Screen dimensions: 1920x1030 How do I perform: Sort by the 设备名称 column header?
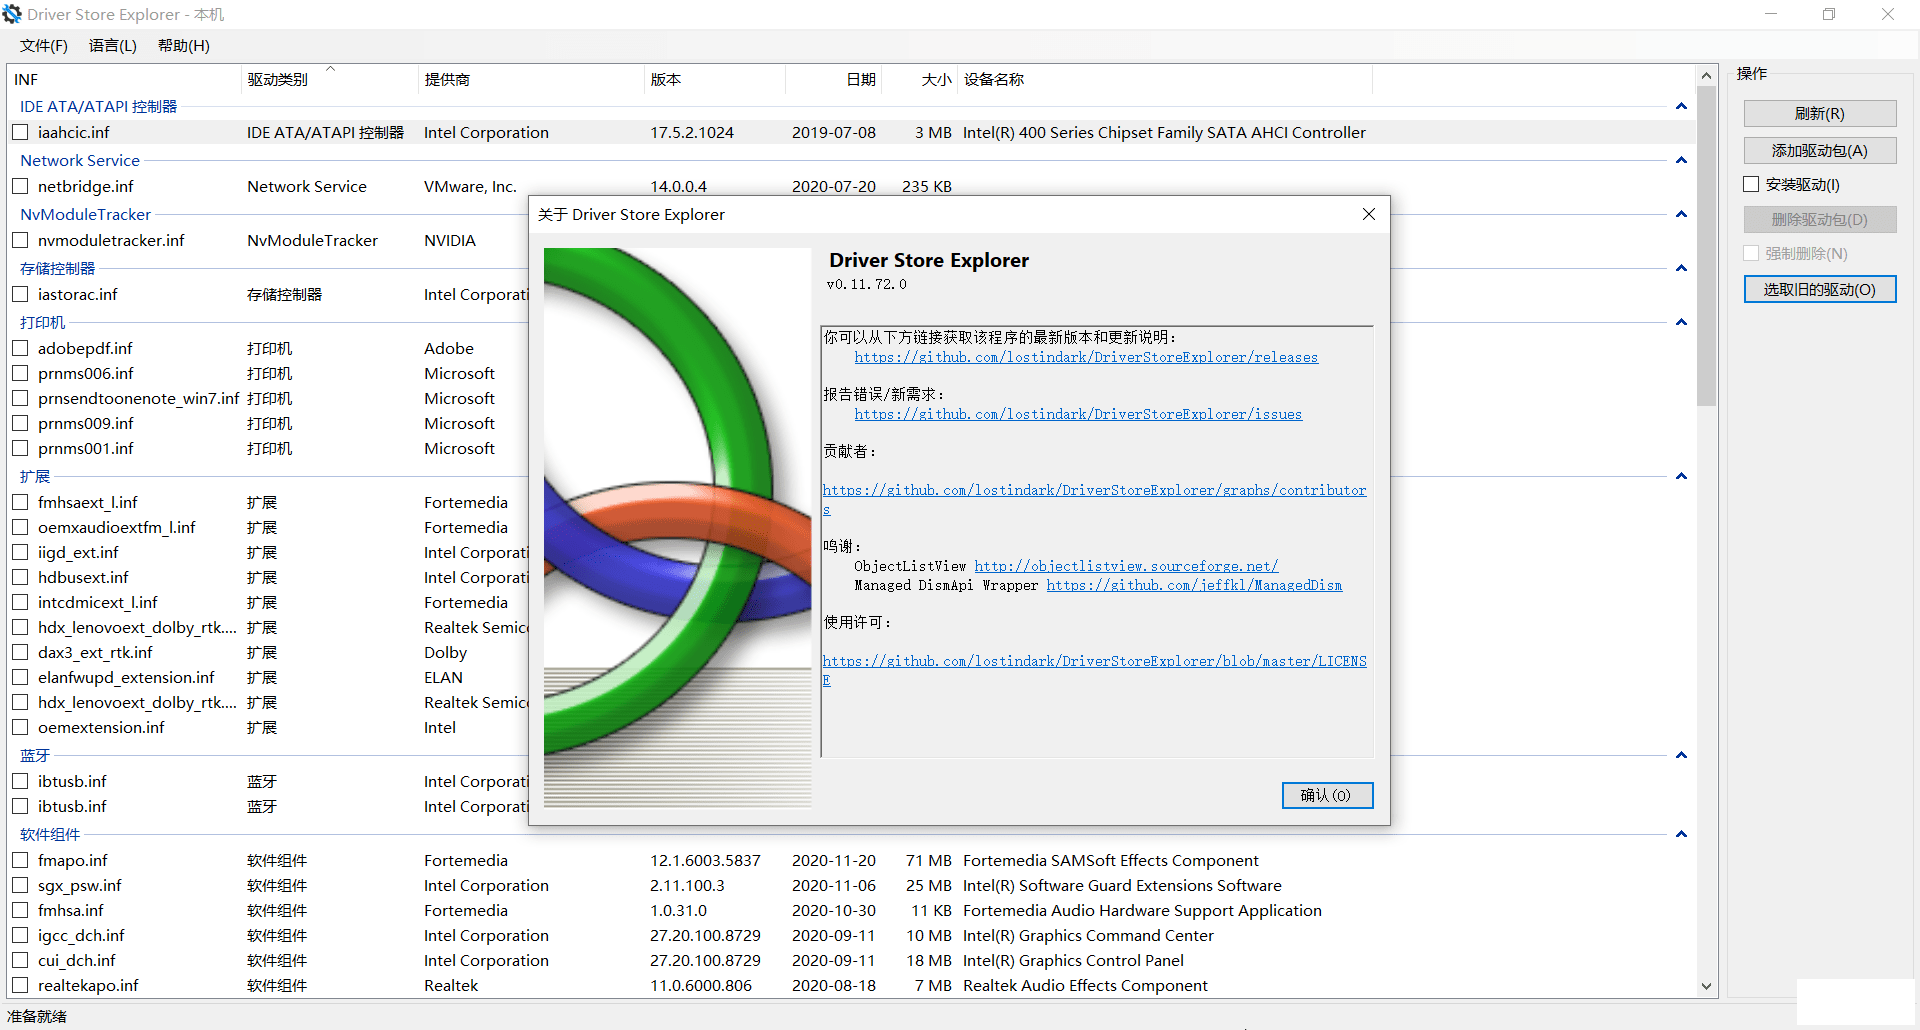tap(1164, 80)
